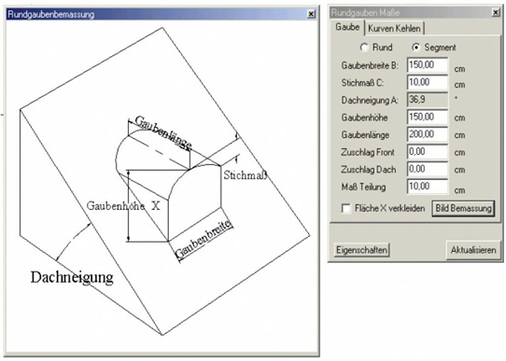Screen dimensions: 506x361
Task: Select the Gaubenhöhe input field
Action: pyautogui.click(x=427, y=117)
